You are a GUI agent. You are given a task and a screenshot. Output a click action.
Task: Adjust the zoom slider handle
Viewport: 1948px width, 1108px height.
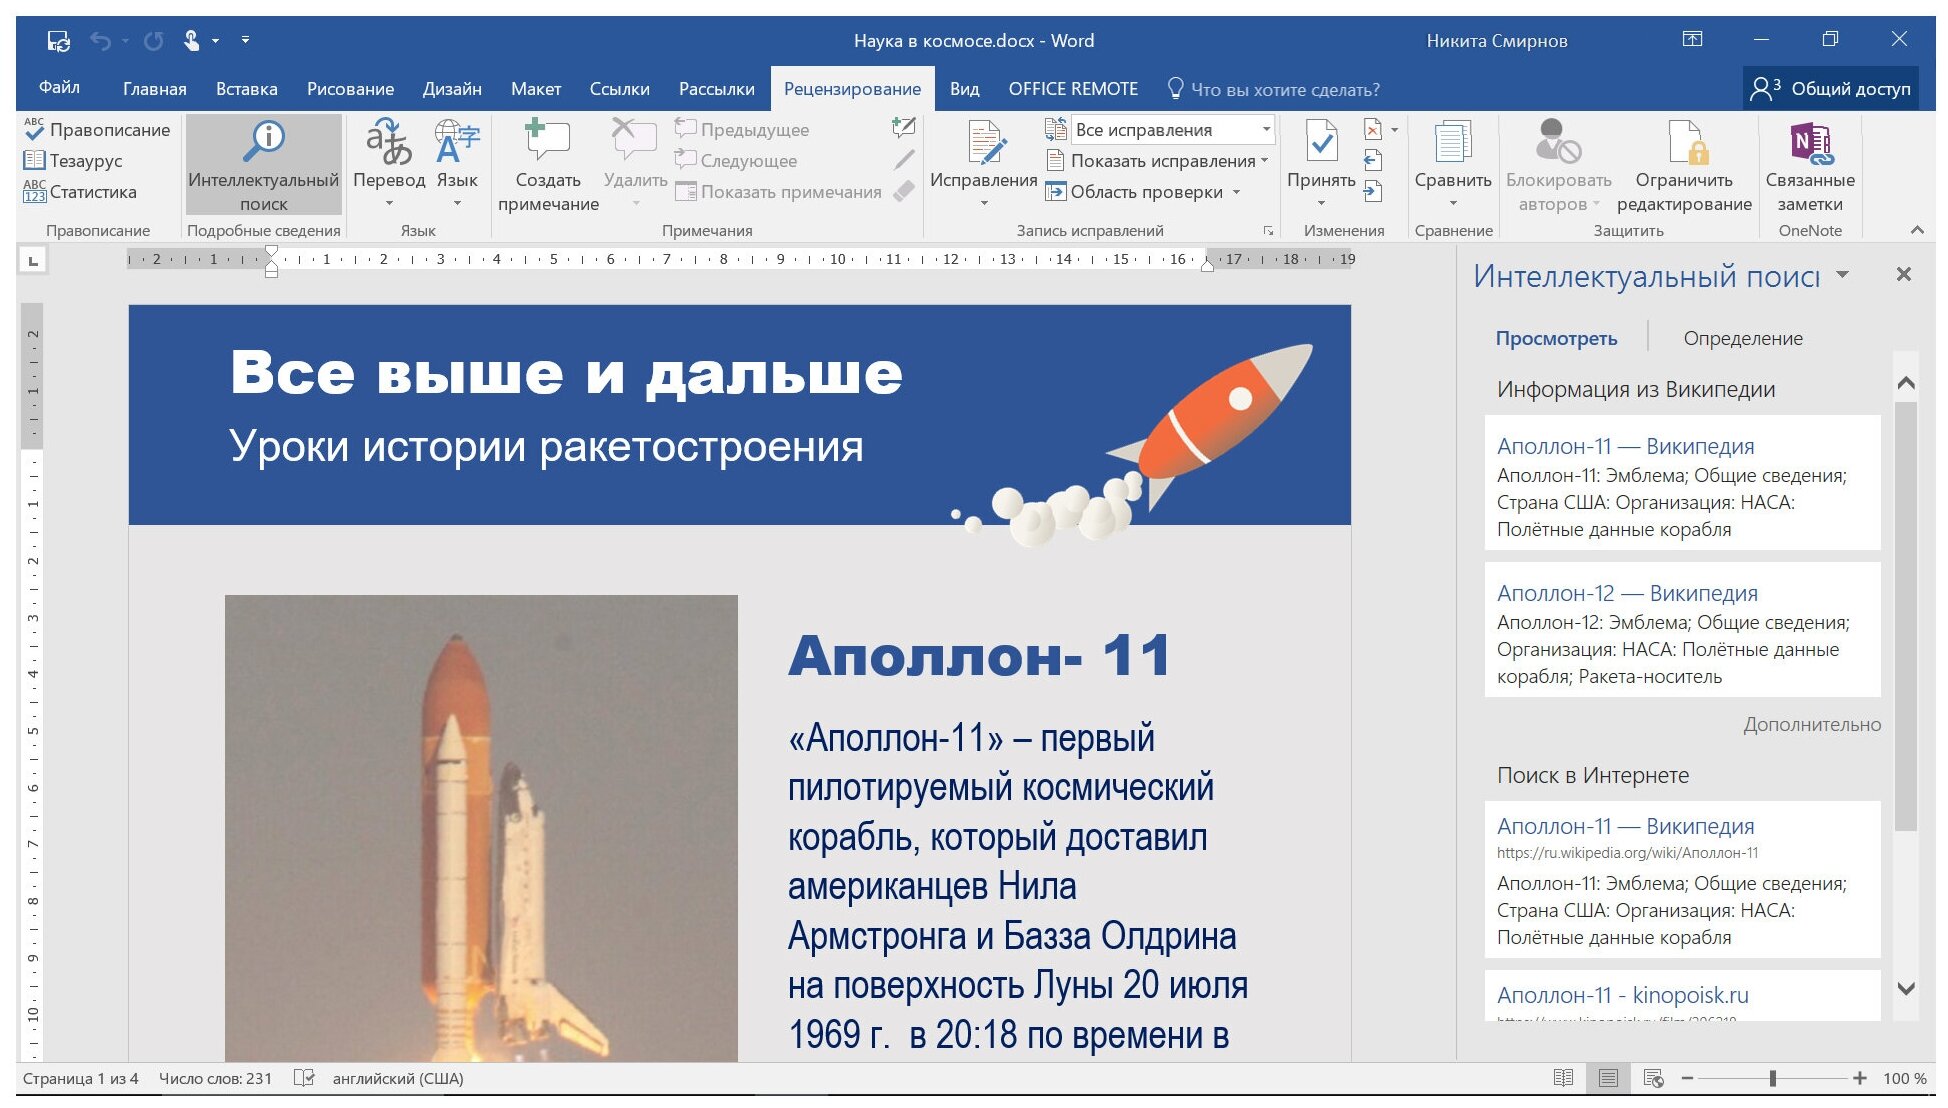pos(1772,1078)
